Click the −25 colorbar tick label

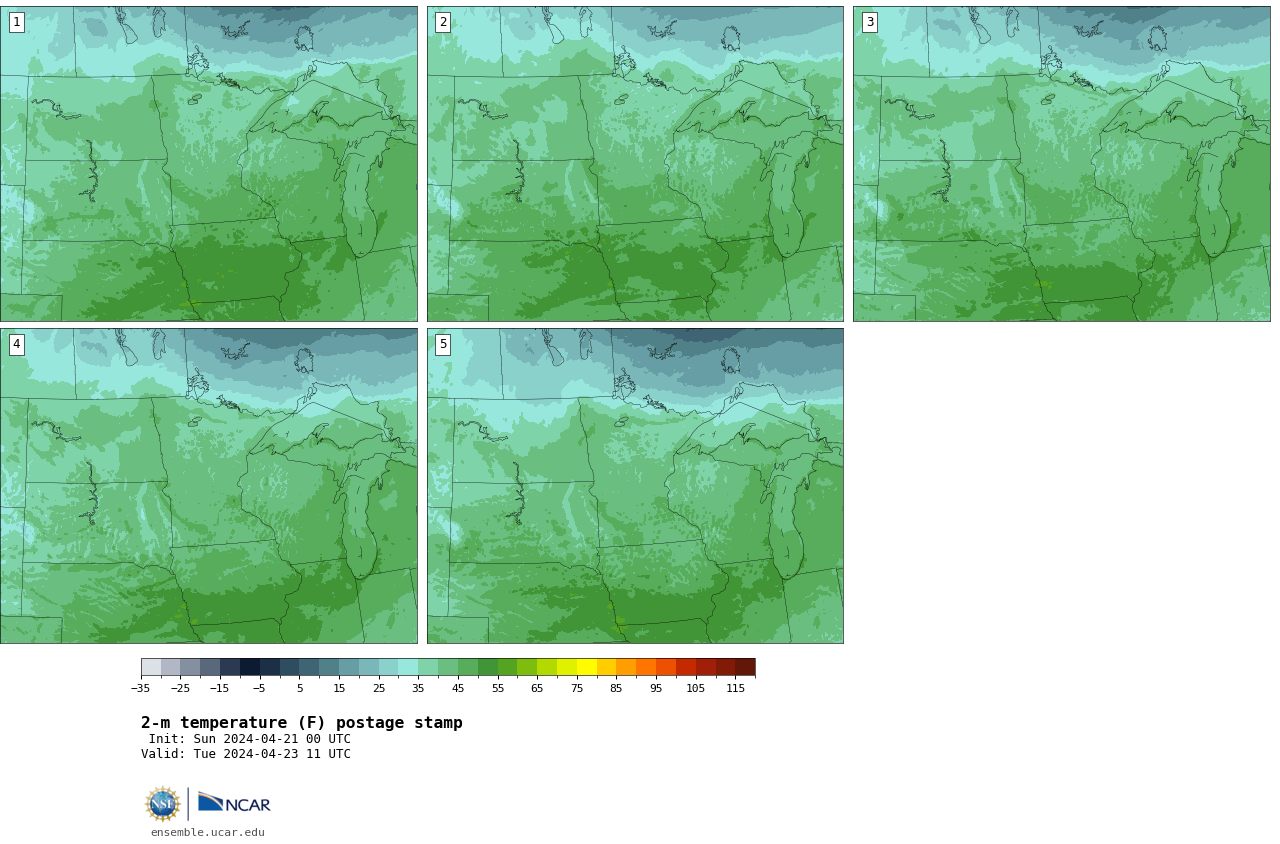[180, 688]
